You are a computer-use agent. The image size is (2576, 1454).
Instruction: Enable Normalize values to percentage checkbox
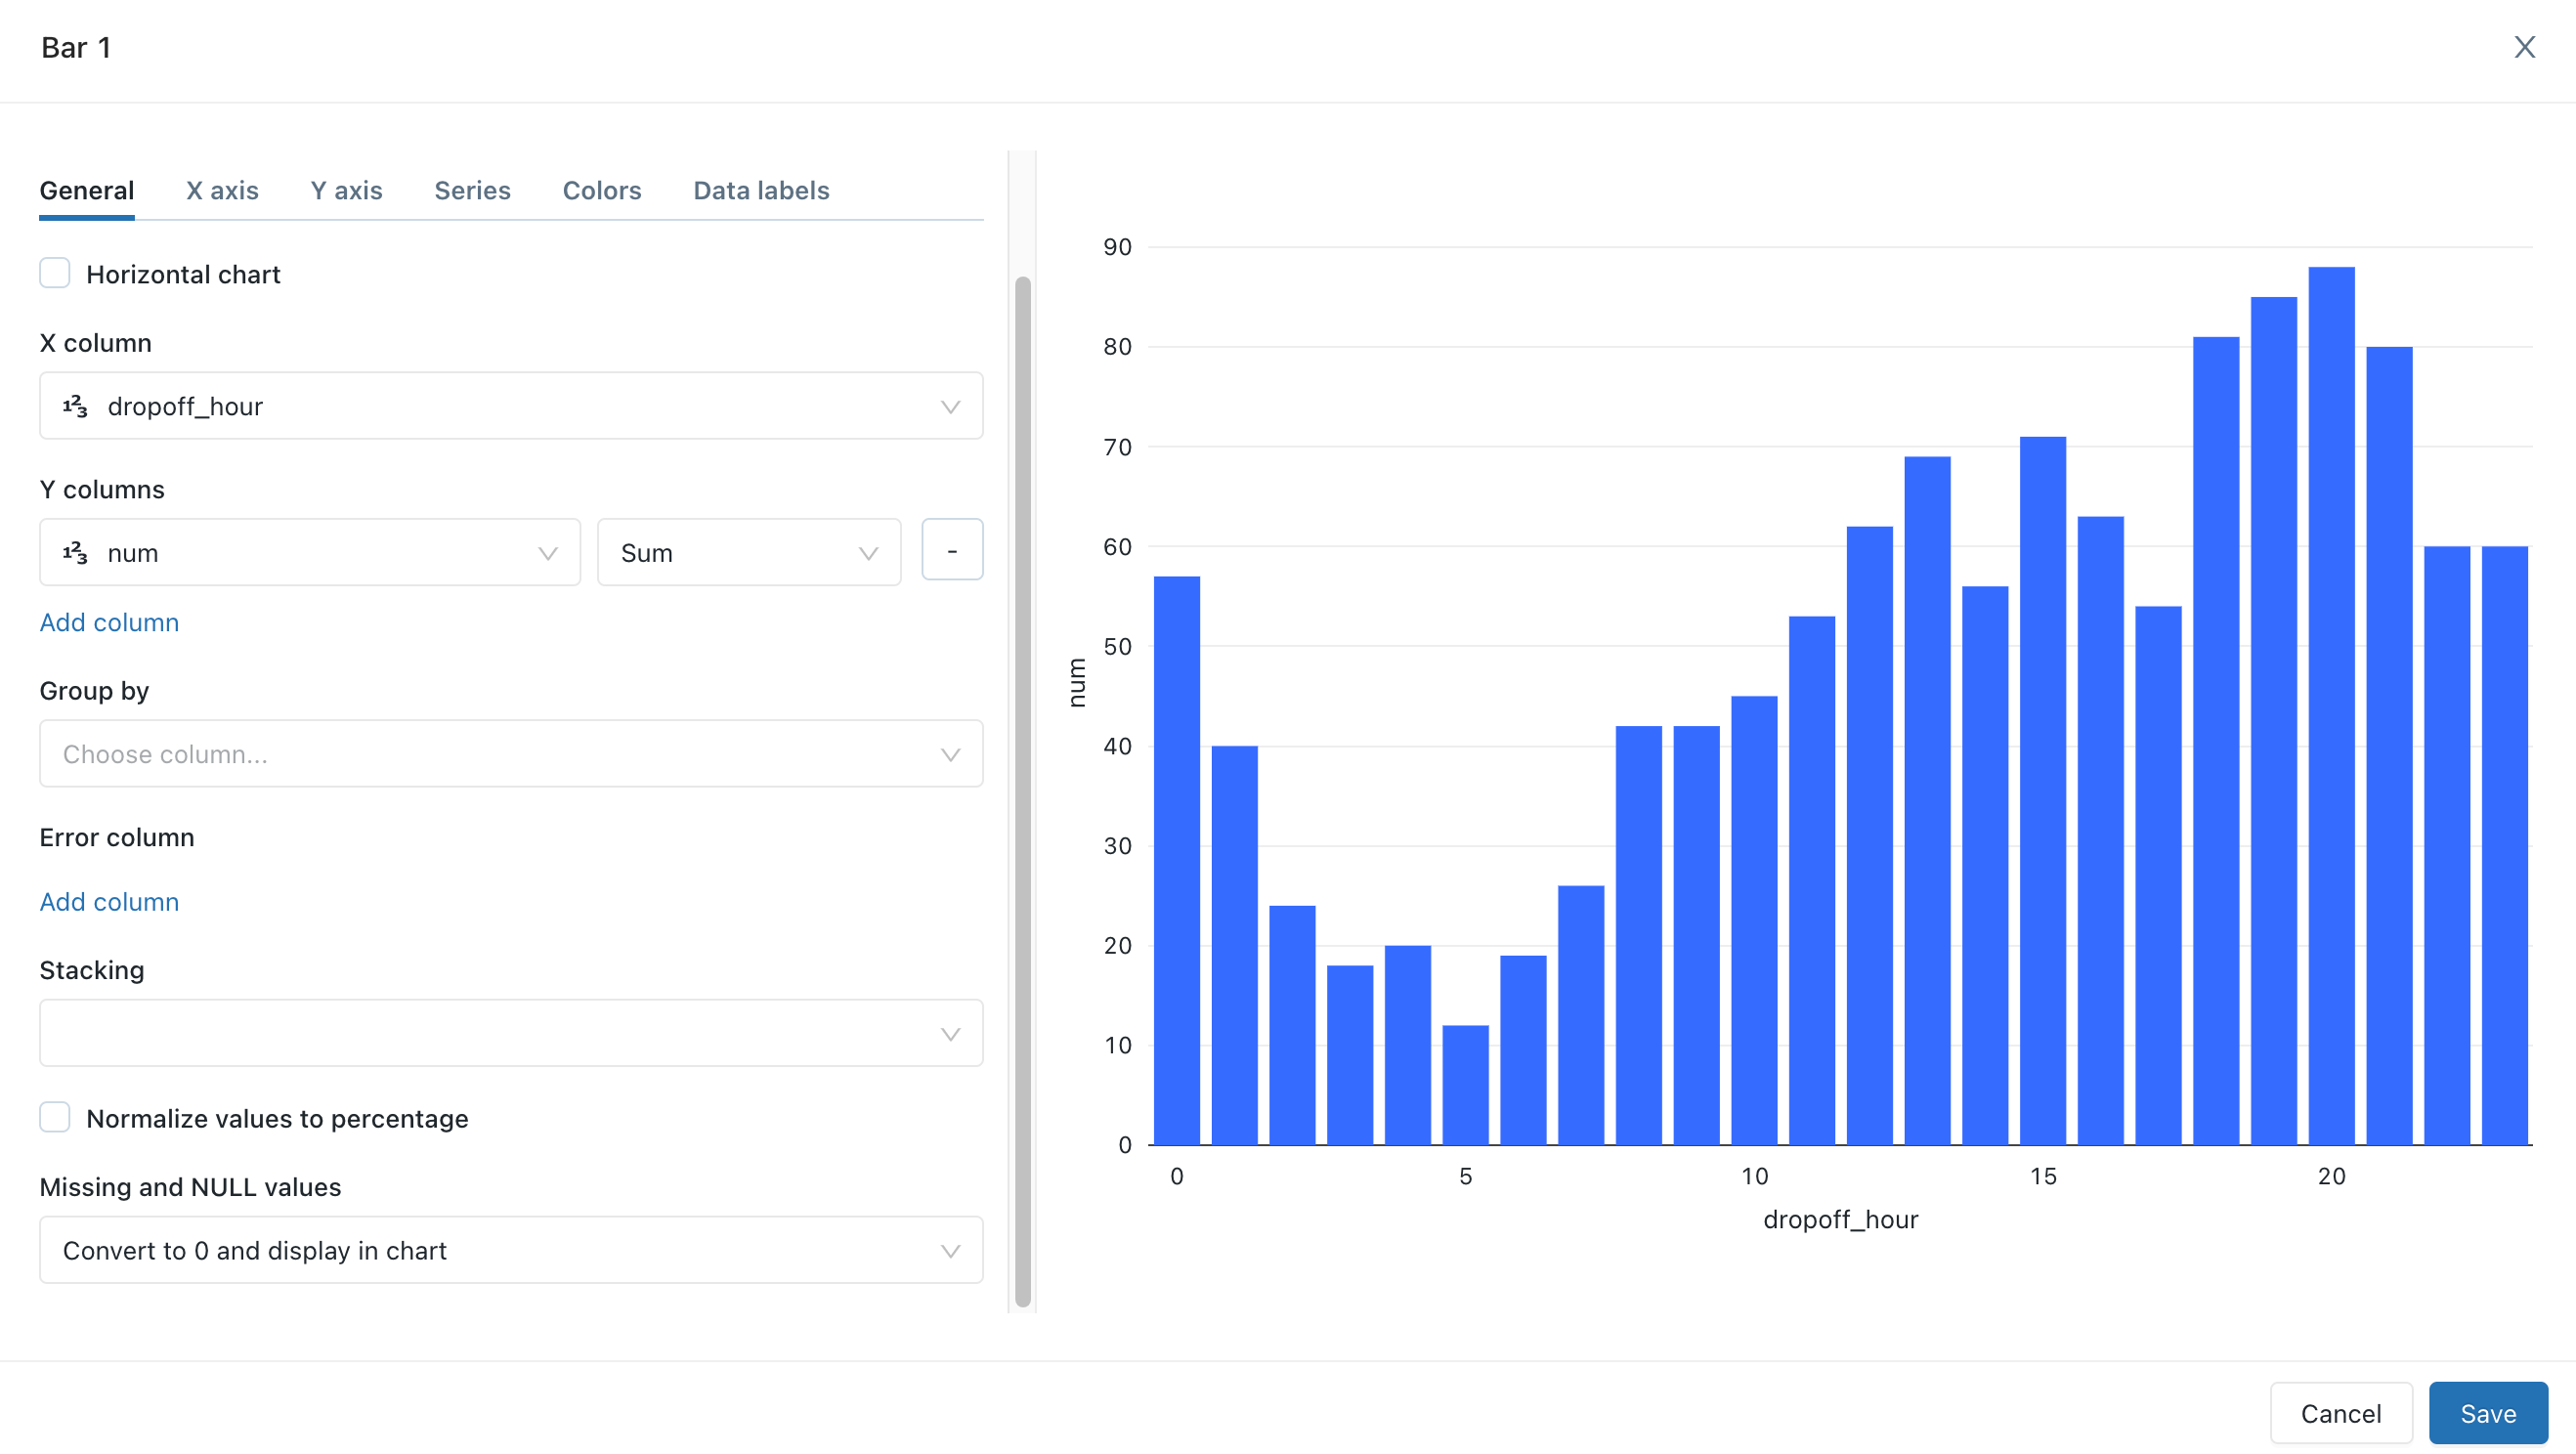pos(55,1118)
